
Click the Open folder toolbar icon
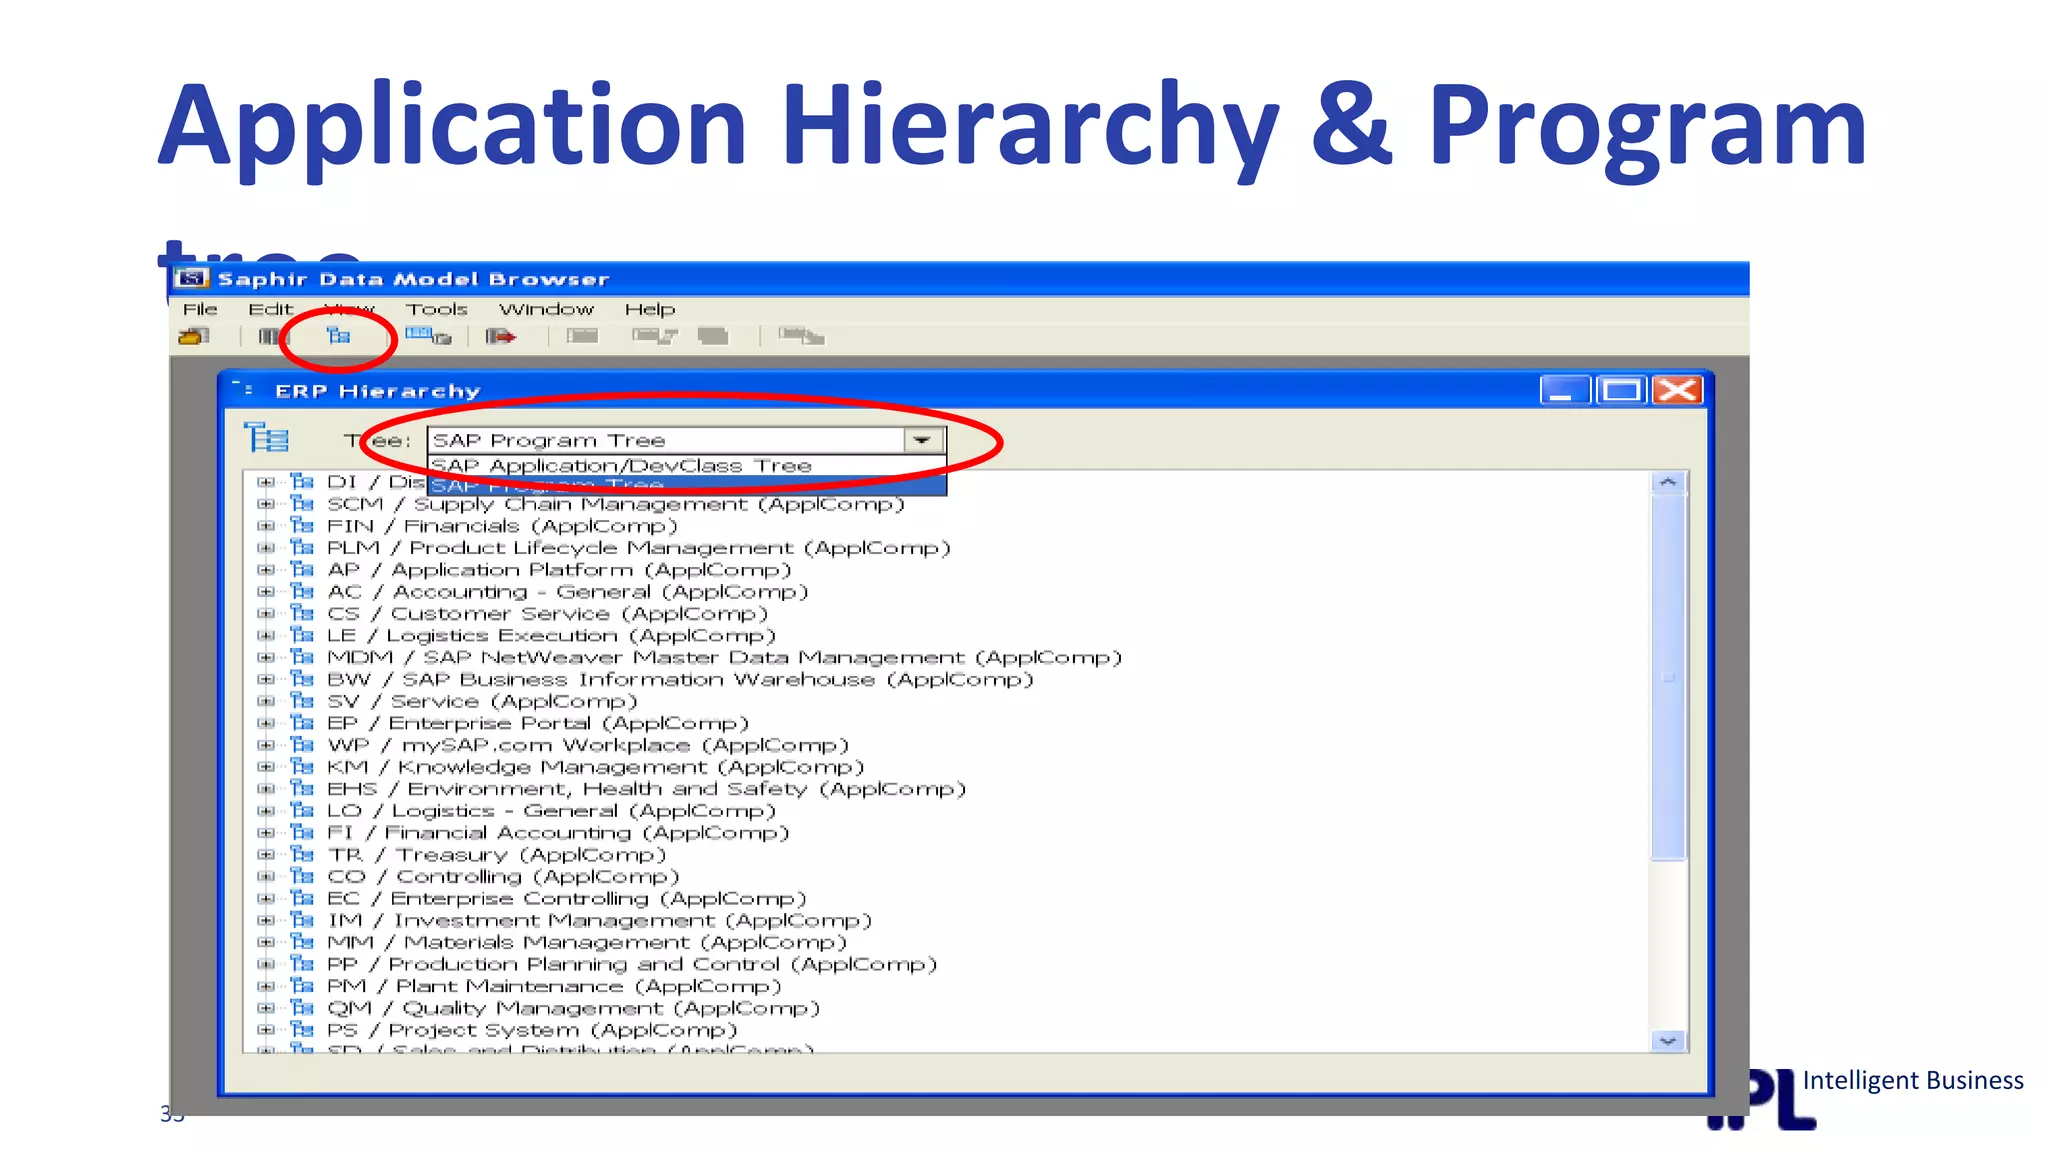click(194, 336)
